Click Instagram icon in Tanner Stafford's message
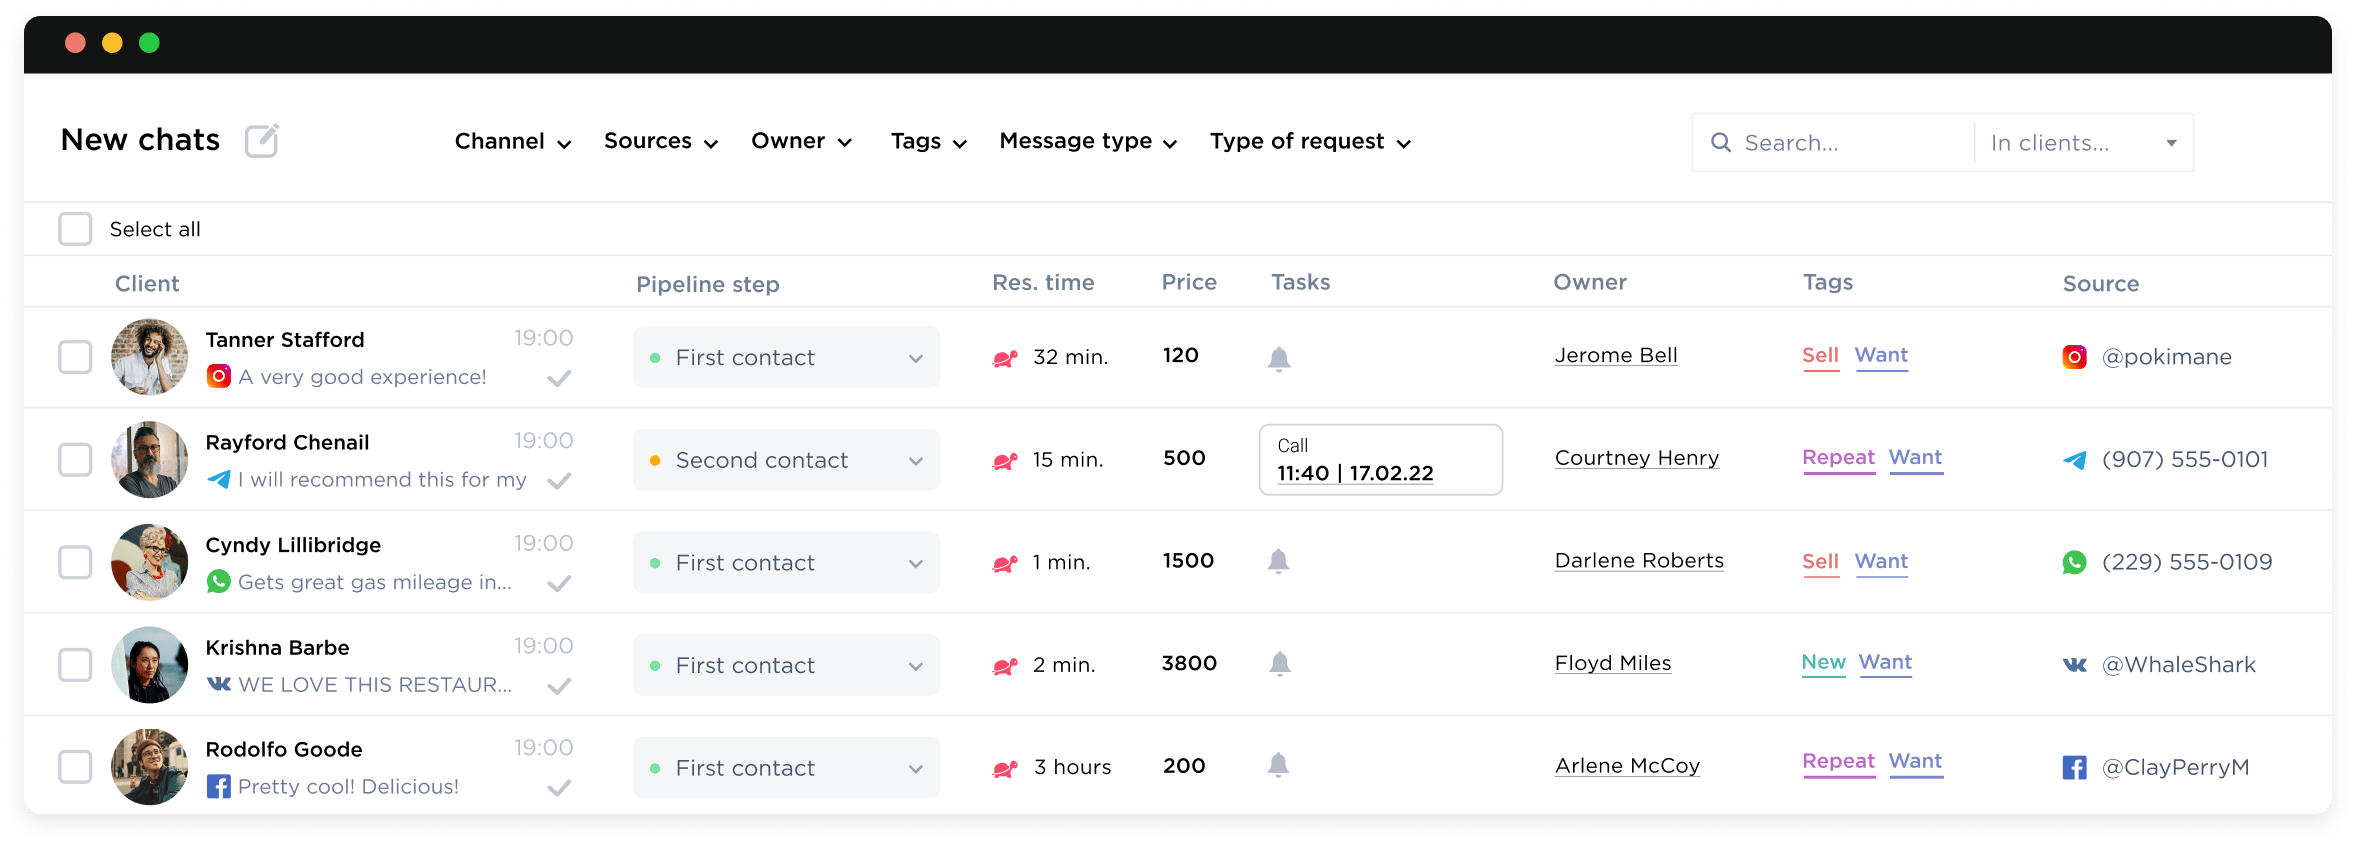The image size is (2356, 846). [x=219, y=376]
